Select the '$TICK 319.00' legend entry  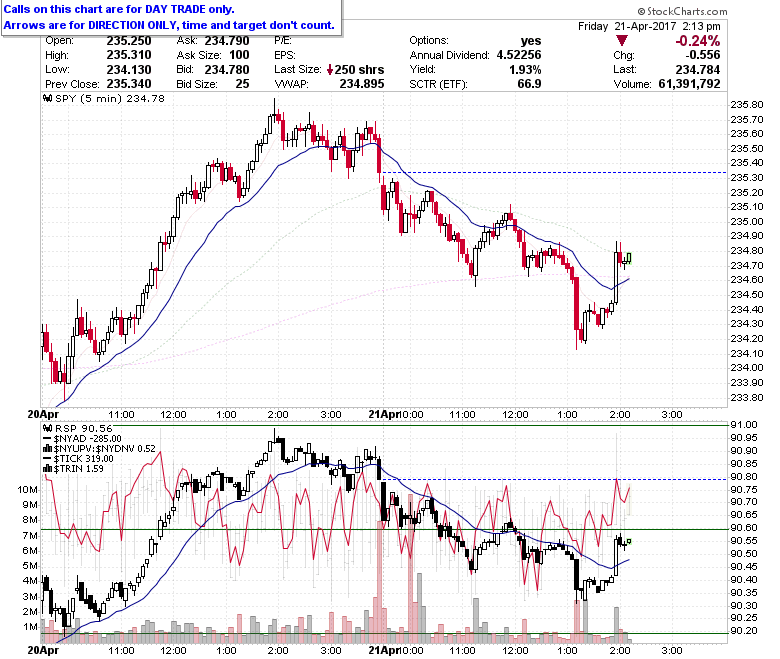84,458
